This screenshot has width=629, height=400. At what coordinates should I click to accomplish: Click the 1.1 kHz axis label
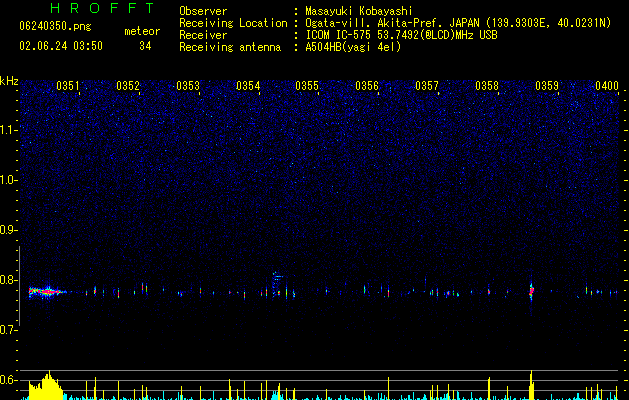tap(9, 130)
